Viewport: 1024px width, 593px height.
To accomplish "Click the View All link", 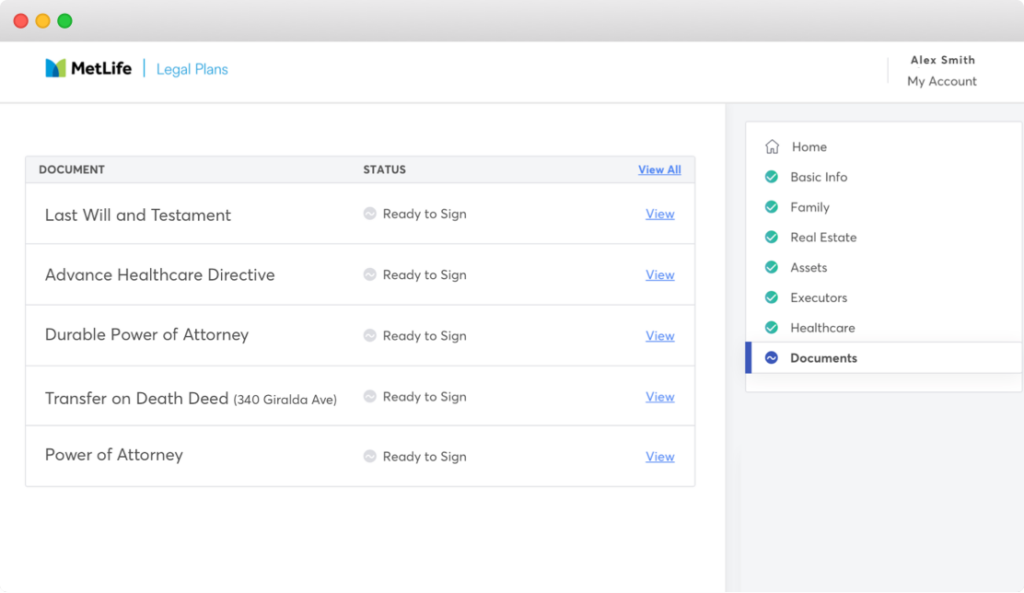I will tap(660, 170).
